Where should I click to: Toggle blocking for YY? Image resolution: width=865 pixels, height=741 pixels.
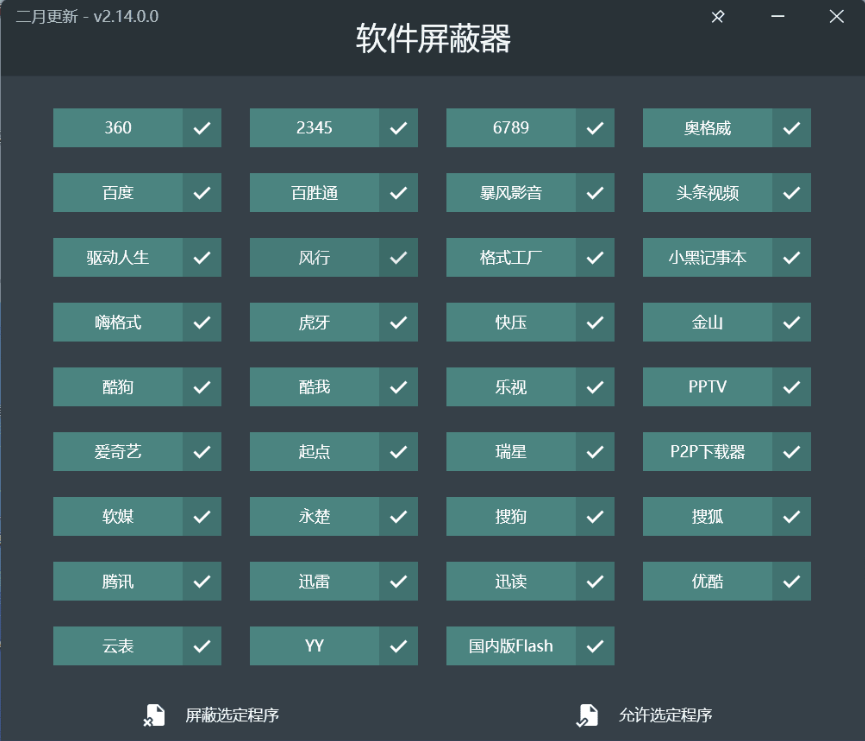398,646
